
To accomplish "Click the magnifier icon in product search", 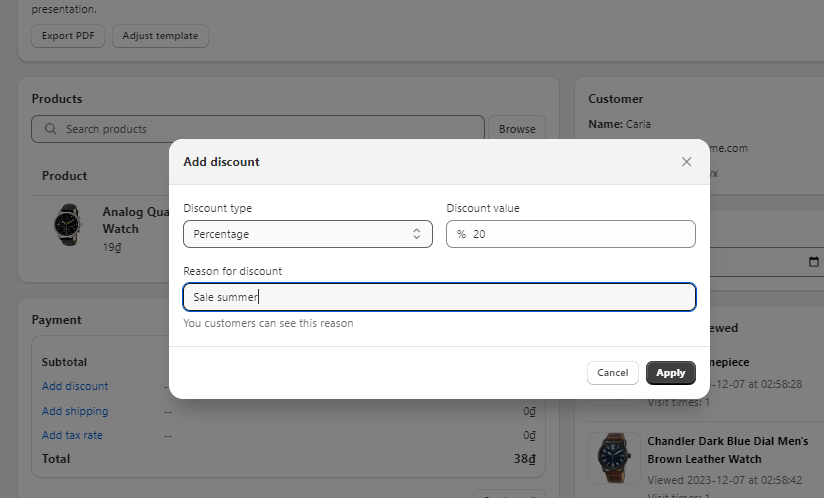I will [50, 129].
